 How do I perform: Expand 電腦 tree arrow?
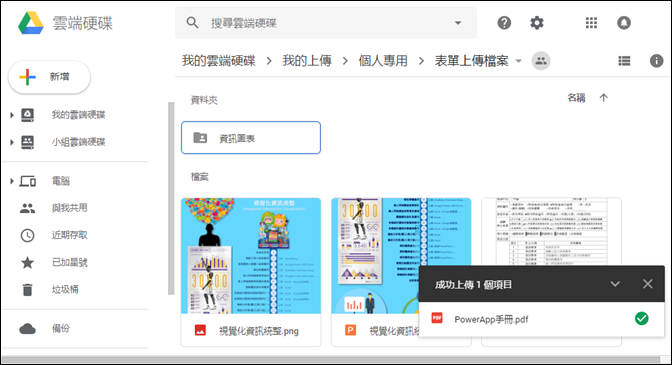[x=12, y=181]
